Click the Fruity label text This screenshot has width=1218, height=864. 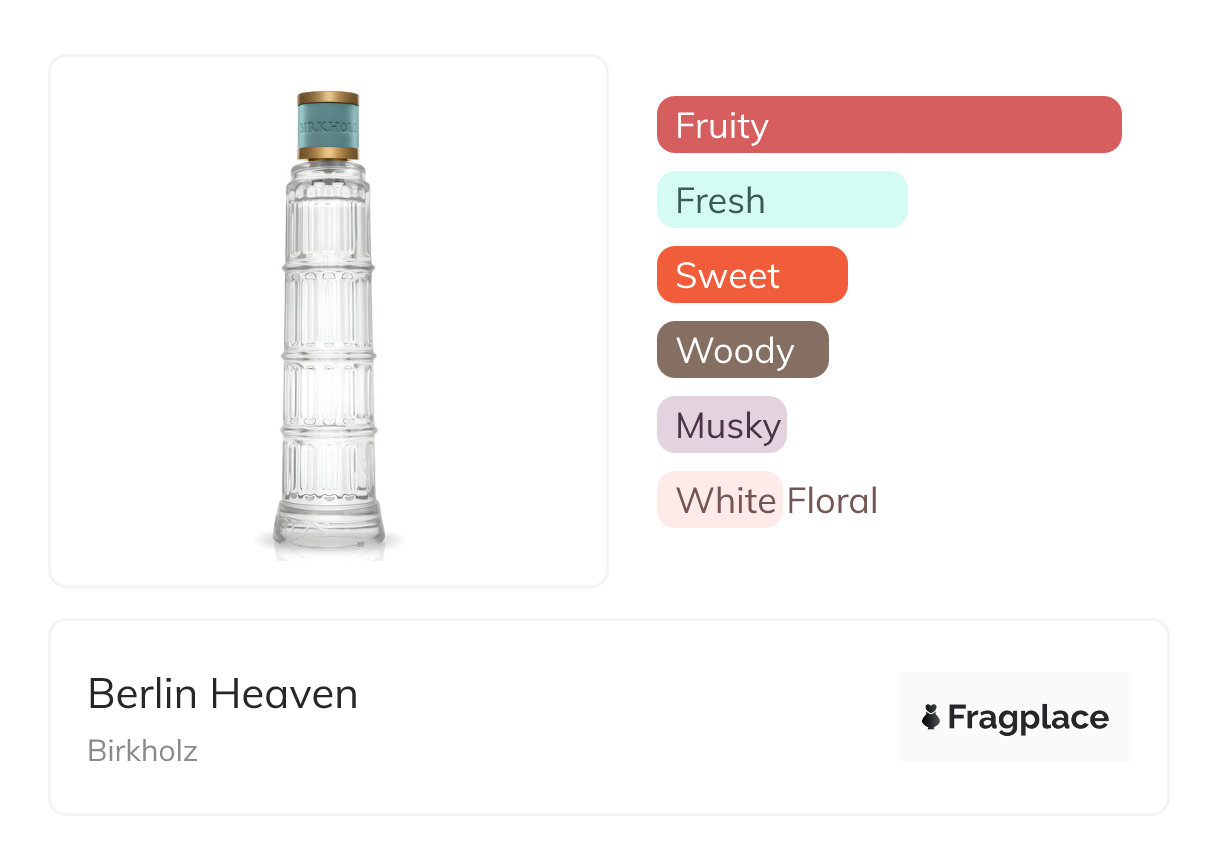[722, 126]
